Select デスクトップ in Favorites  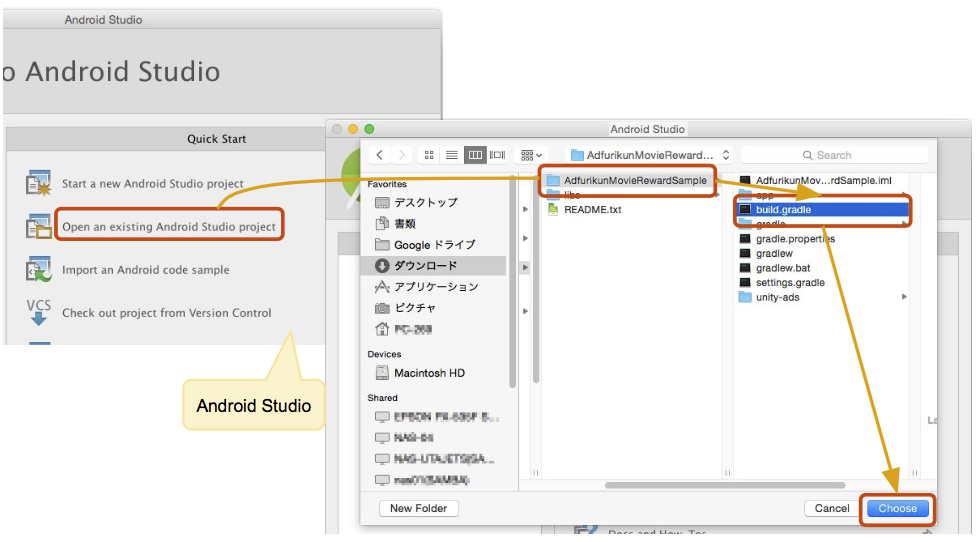click(x=426, y=203)
